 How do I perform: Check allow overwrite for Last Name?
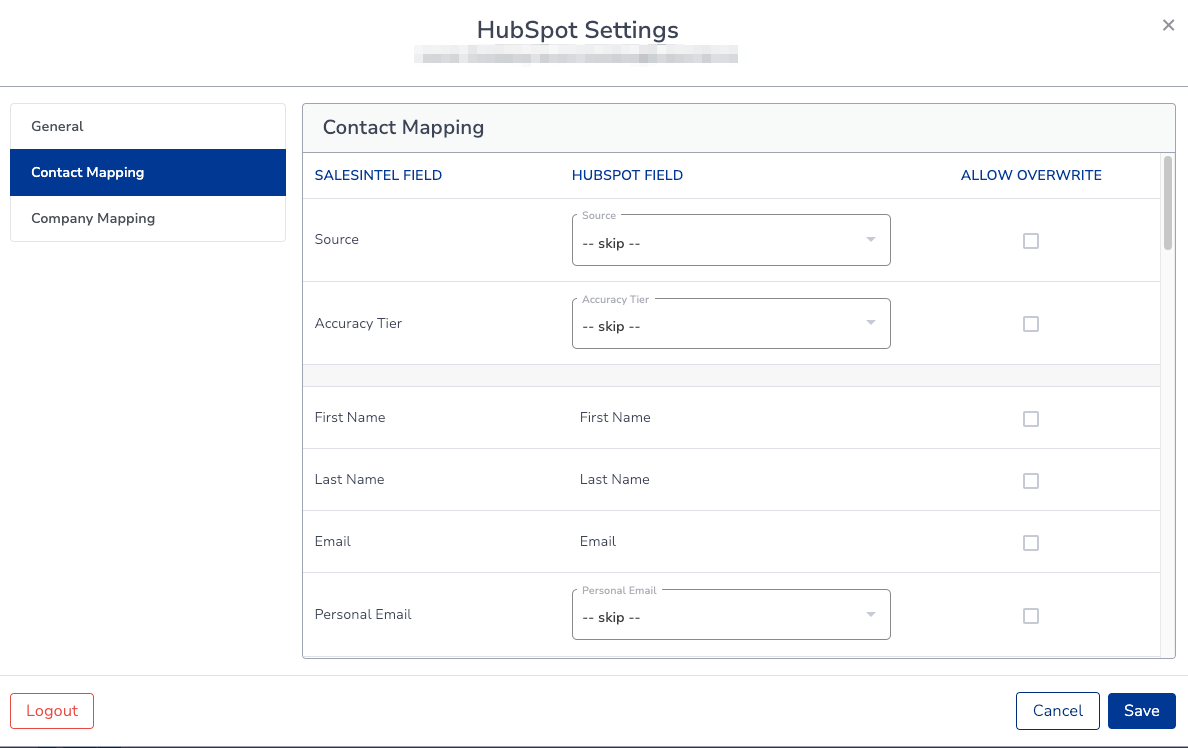tap(1030, 481)
